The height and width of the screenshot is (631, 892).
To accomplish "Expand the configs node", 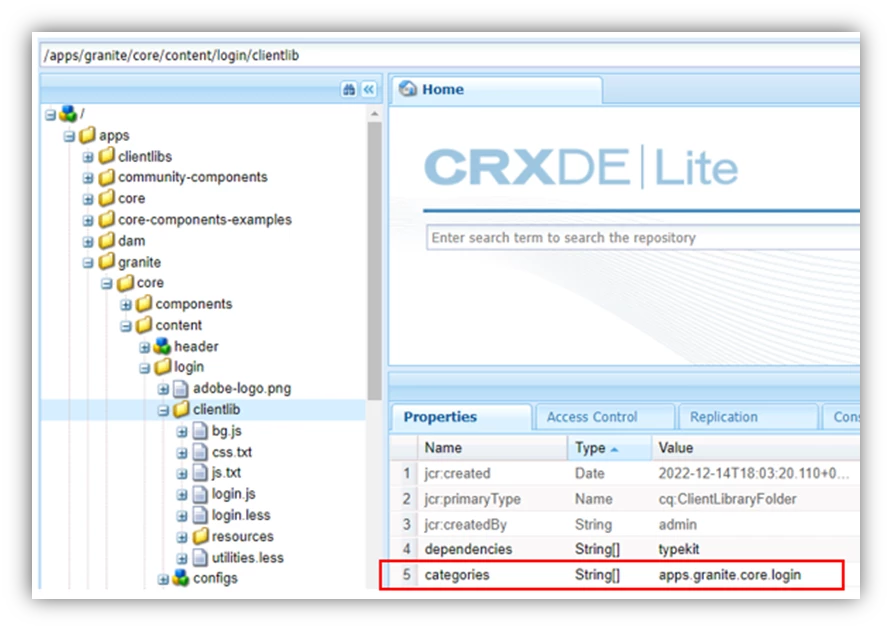I will tap(163, 580).
